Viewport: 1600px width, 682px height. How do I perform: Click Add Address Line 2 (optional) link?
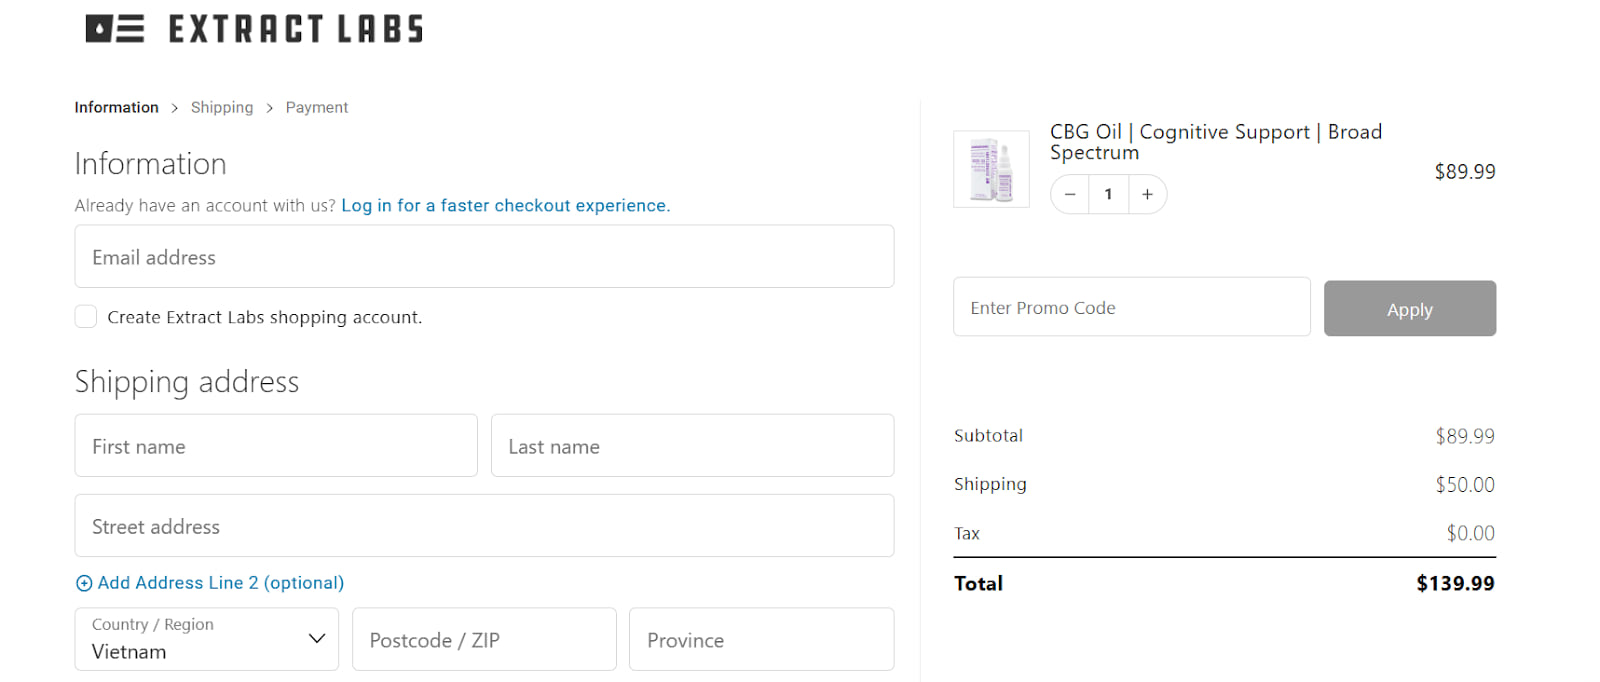pos(221,583)
